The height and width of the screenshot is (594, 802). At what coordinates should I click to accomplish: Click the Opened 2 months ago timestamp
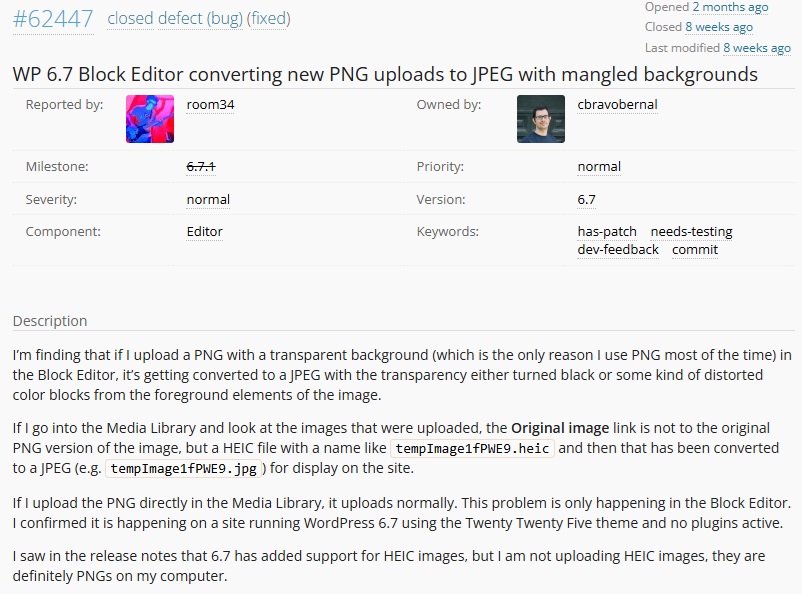point(730,7)
